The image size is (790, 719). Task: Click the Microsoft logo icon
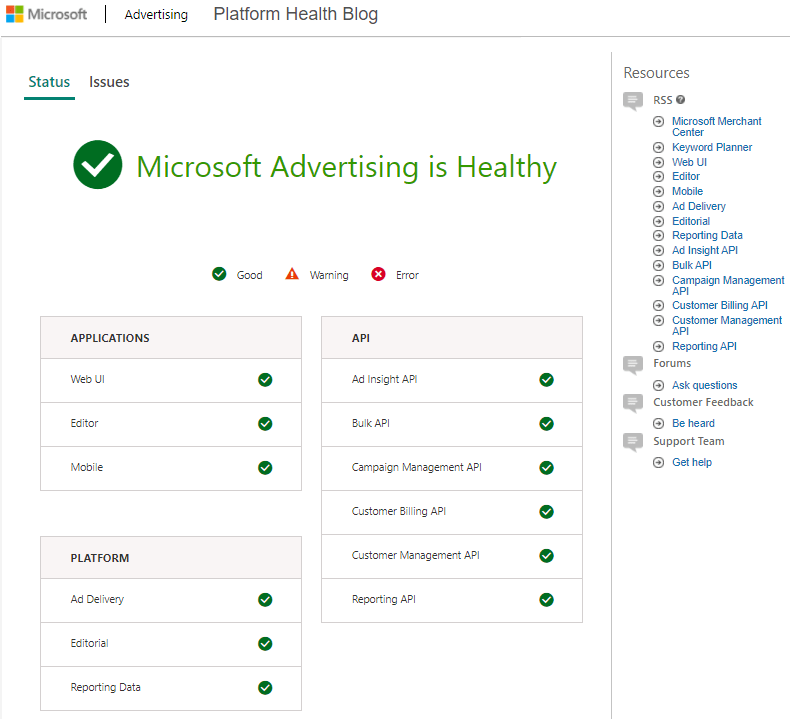(17, 15)
